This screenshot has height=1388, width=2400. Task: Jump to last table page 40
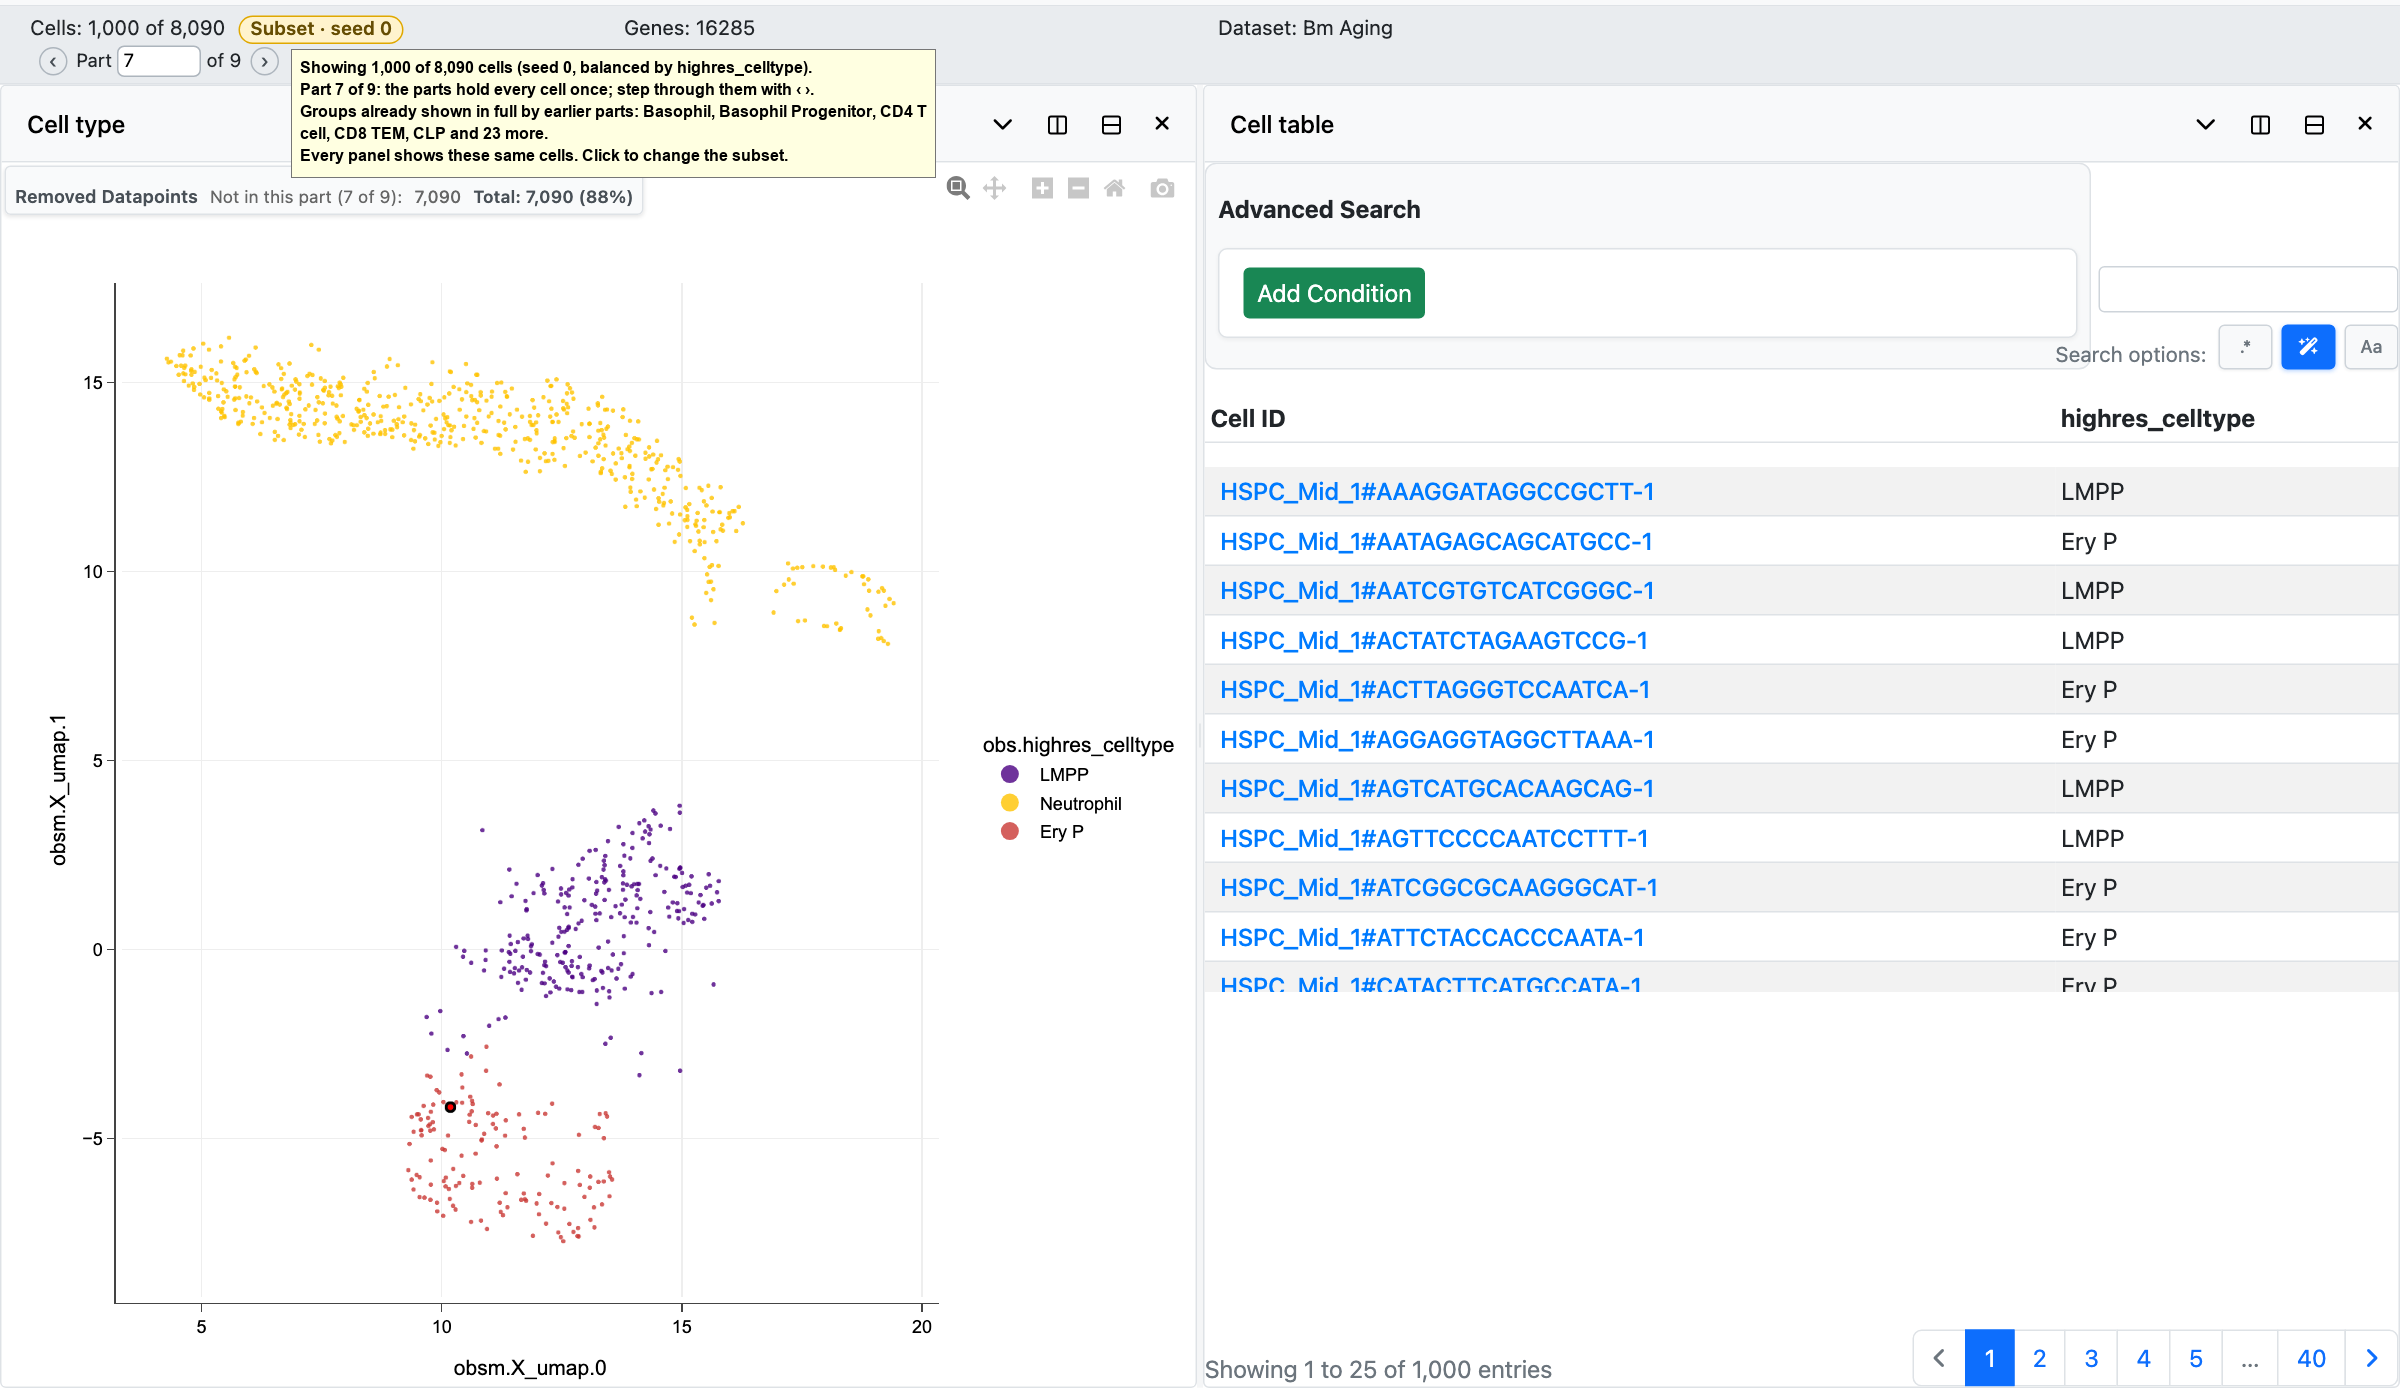[x=2311, y=1358]
